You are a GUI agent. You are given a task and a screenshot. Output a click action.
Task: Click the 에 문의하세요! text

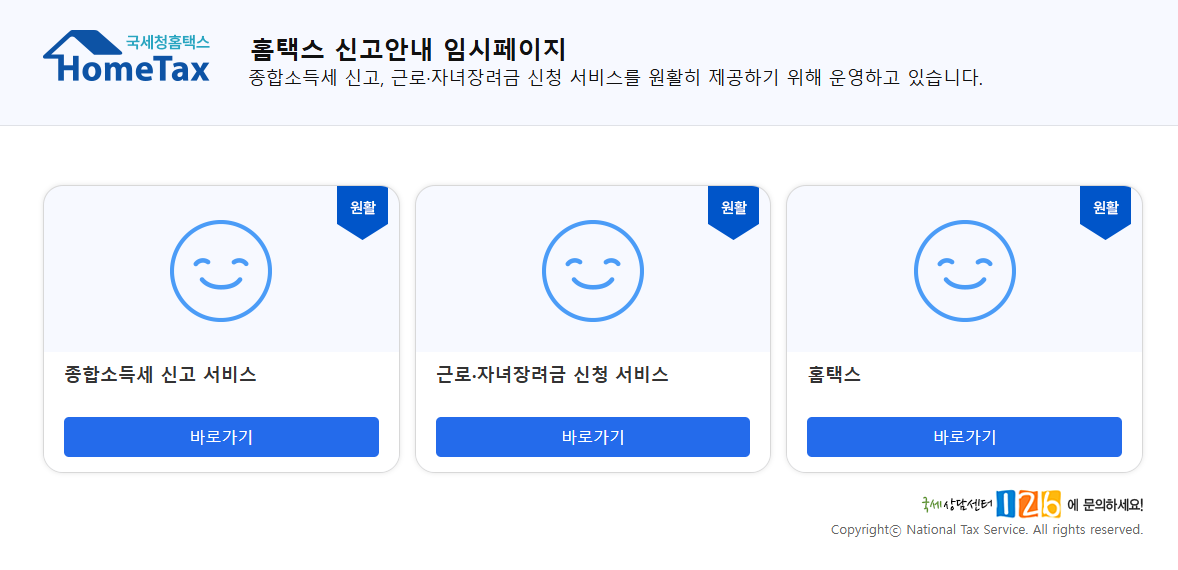click(x=1105, y=505)
